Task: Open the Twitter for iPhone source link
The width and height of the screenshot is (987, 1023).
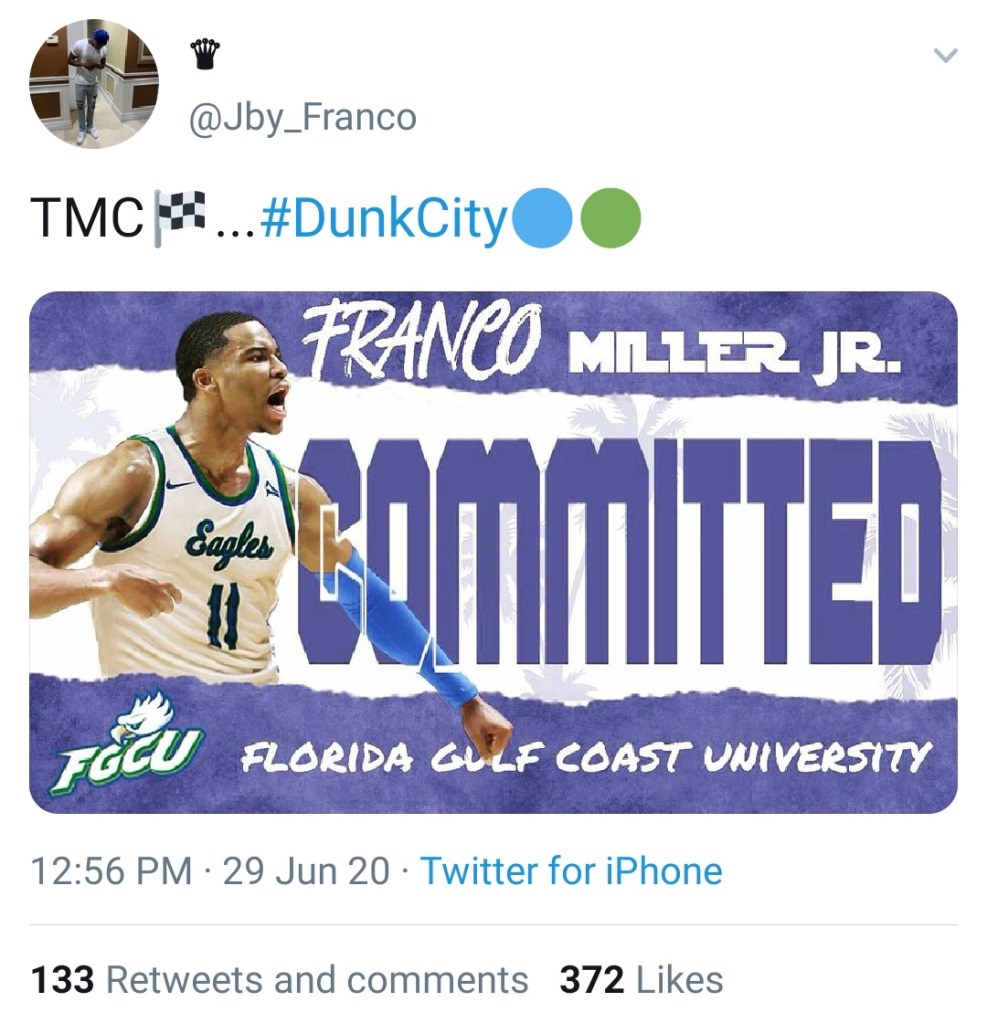Action: click(570, 870)
